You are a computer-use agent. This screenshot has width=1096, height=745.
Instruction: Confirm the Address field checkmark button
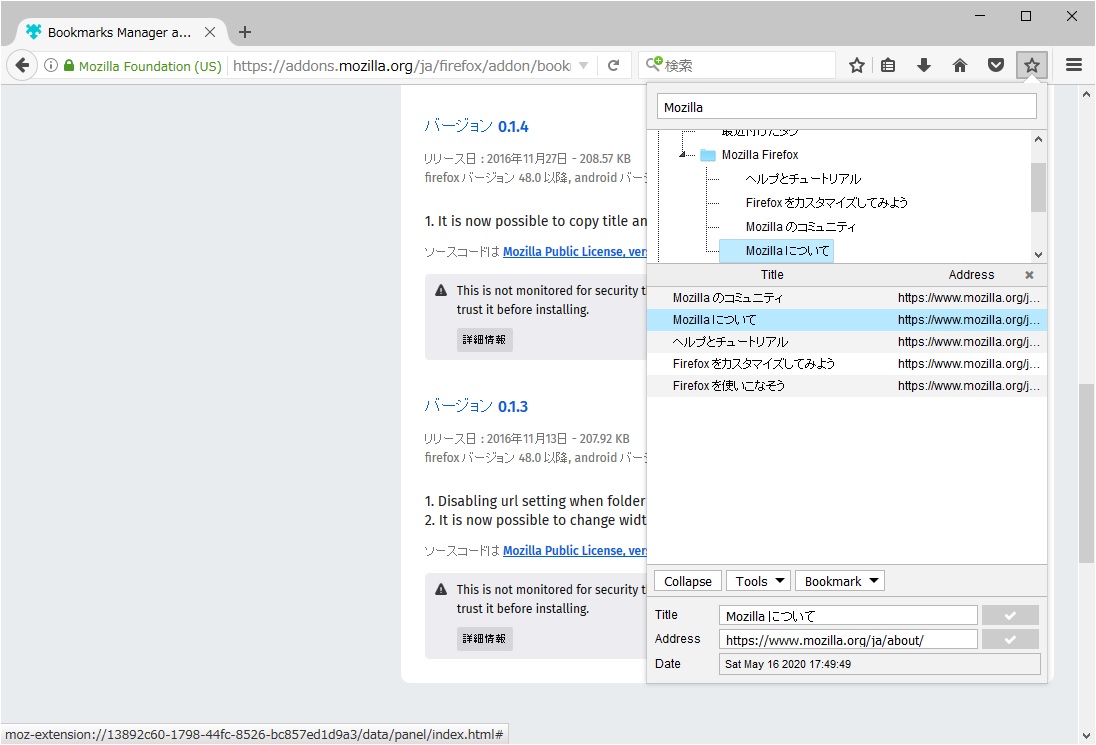click(x=1010, y=639)
